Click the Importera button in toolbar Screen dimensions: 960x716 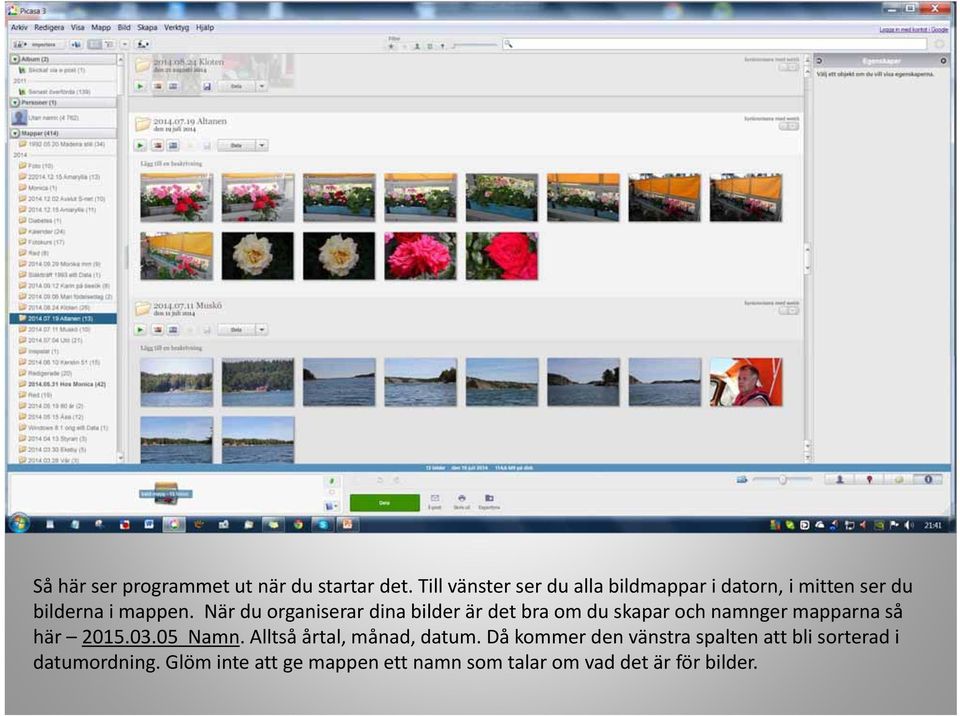pos(38,44)
